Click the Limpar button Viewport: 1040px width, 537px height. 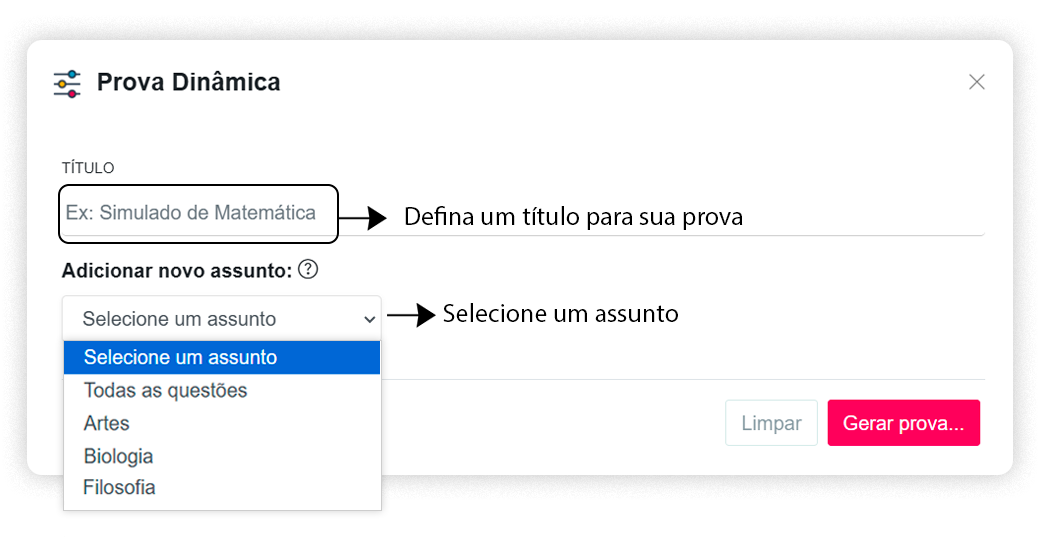pyautogui.click(x=771, y=423)
